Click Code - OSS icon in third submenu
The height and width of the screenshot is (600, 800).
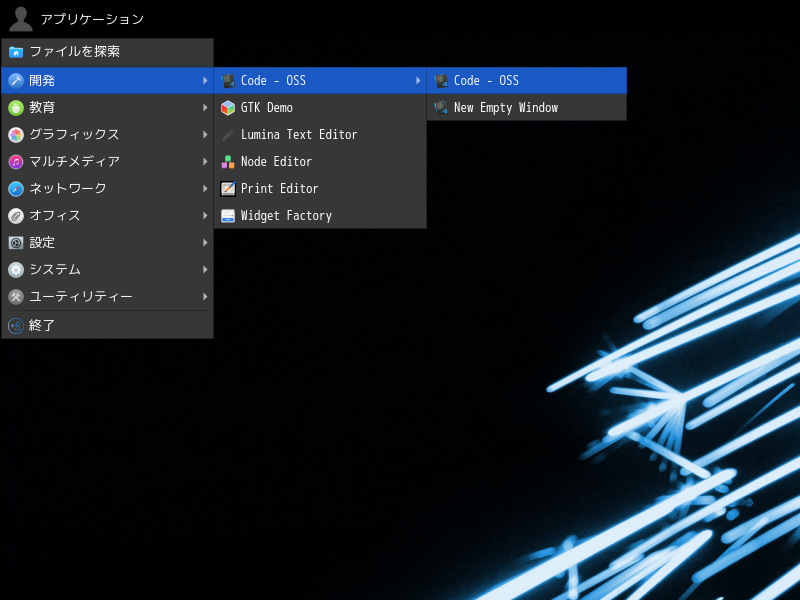pos(441,81)
